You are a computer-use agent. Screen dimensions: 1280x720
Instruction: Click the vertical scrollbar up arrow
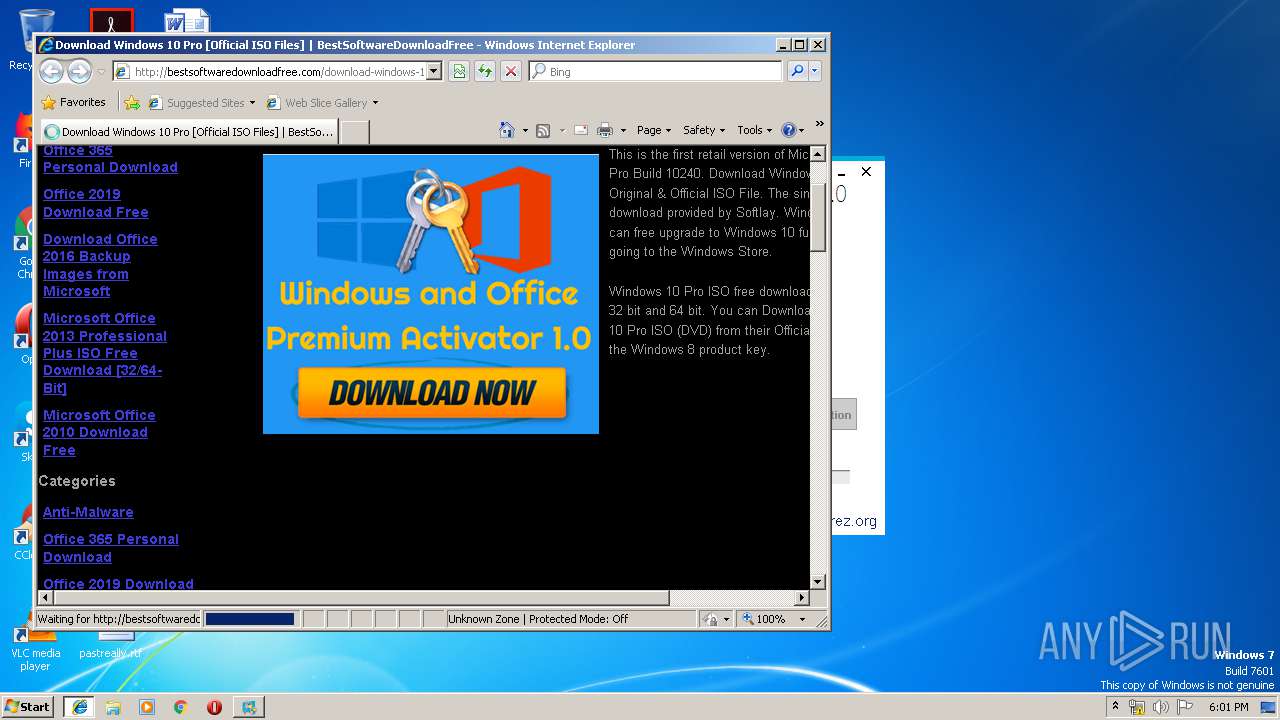[x=818, y=154]
